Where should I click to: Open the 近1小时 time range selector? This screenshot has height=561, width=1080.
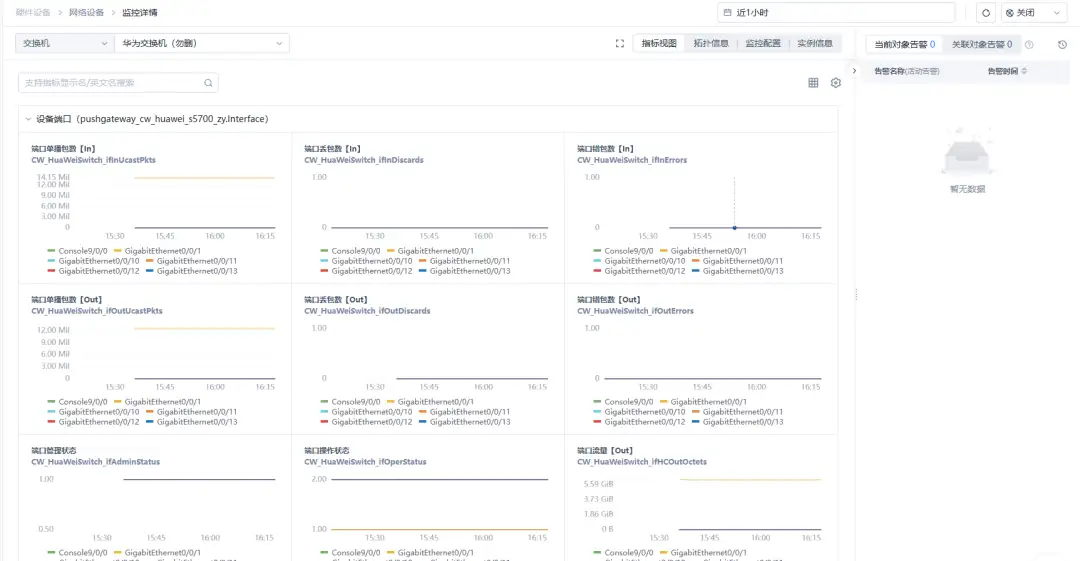(836, 12)
